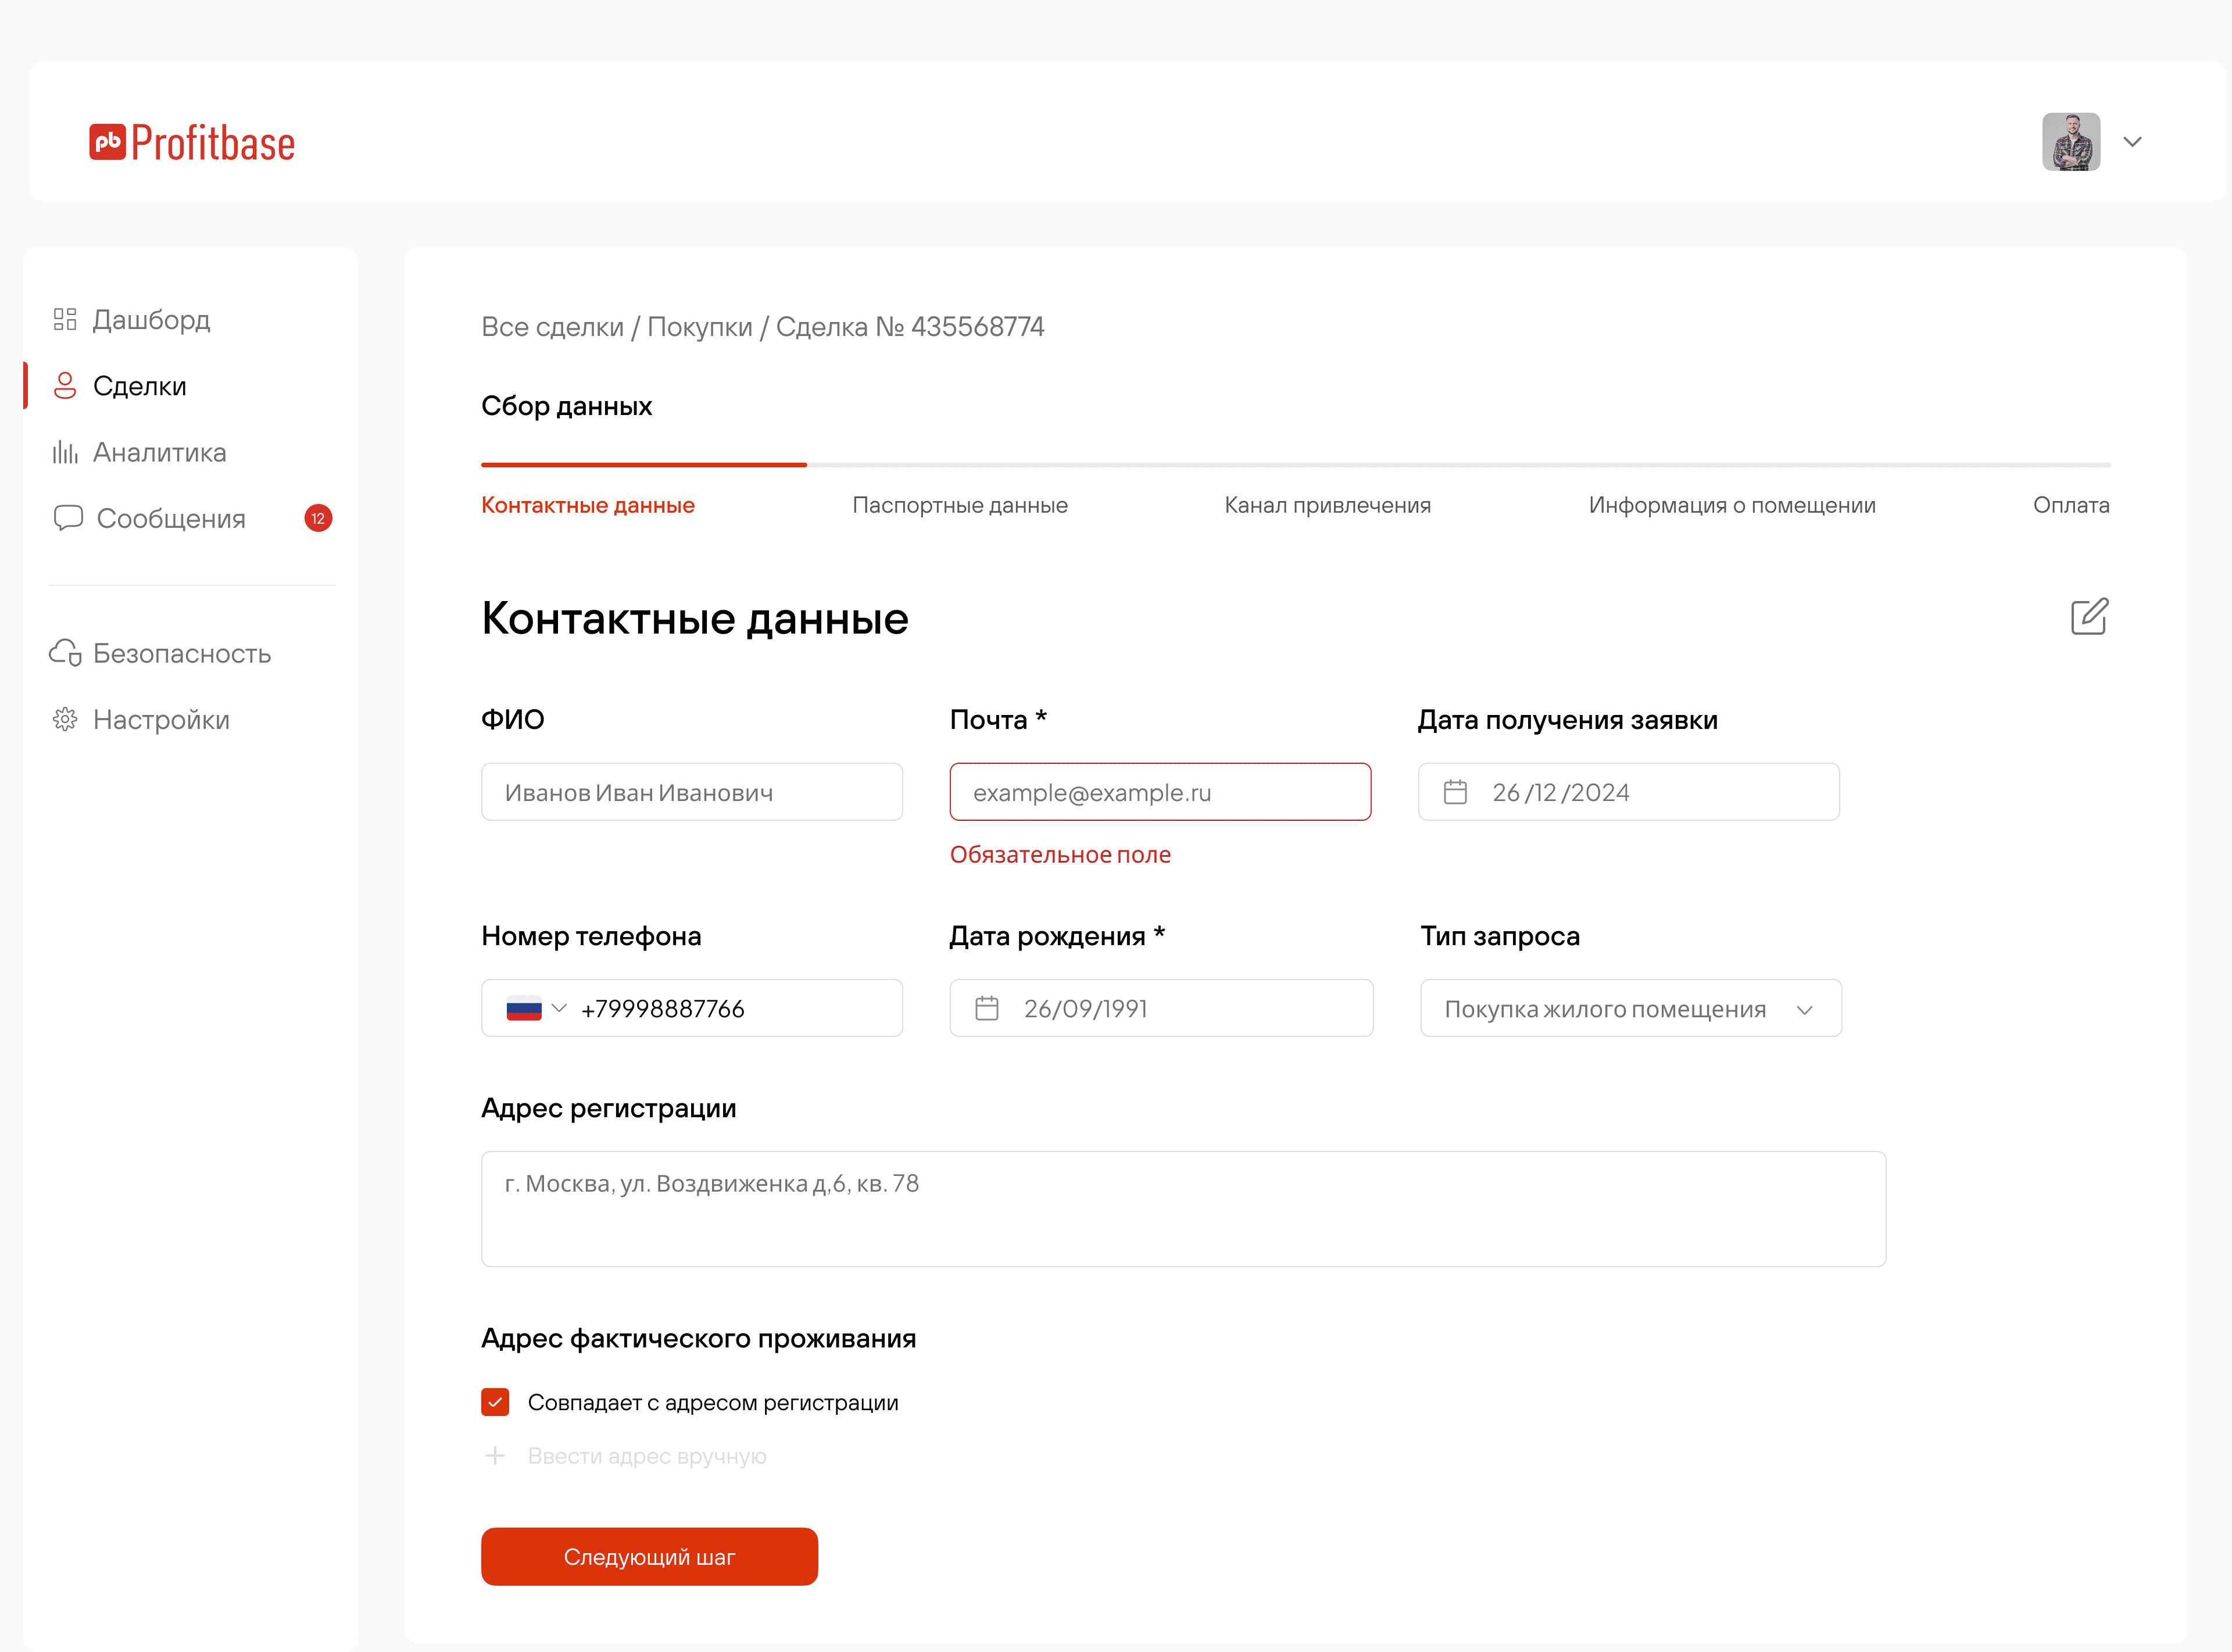Open the user profile menu chevron
The image size is (2232, 1652).
(2132, 142)
